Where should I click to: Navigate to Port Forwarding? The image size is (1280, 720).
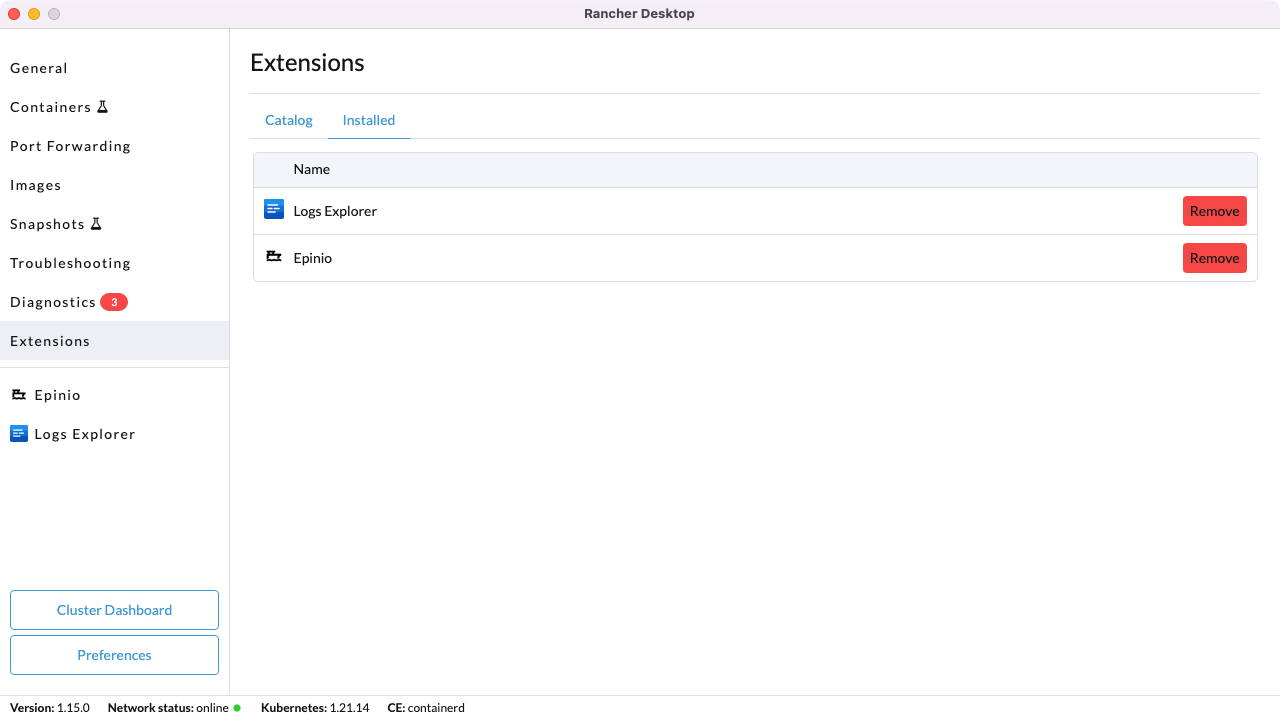click(70, 146)
